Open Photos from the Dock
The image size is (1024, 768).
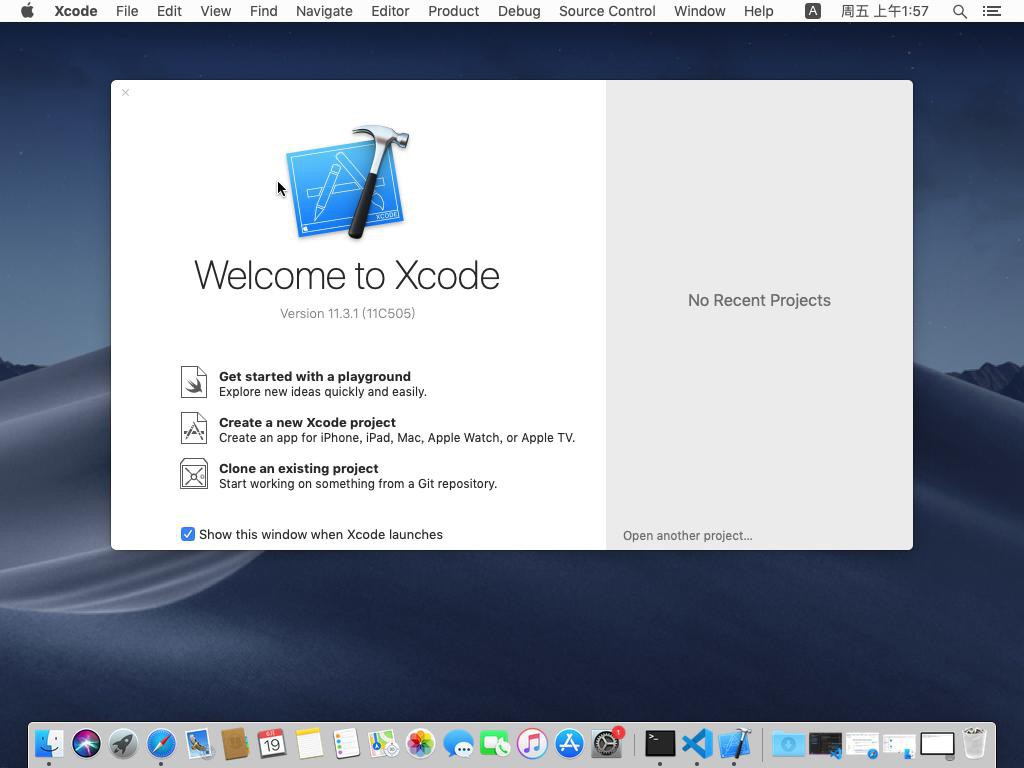click(x=421, y=743)
